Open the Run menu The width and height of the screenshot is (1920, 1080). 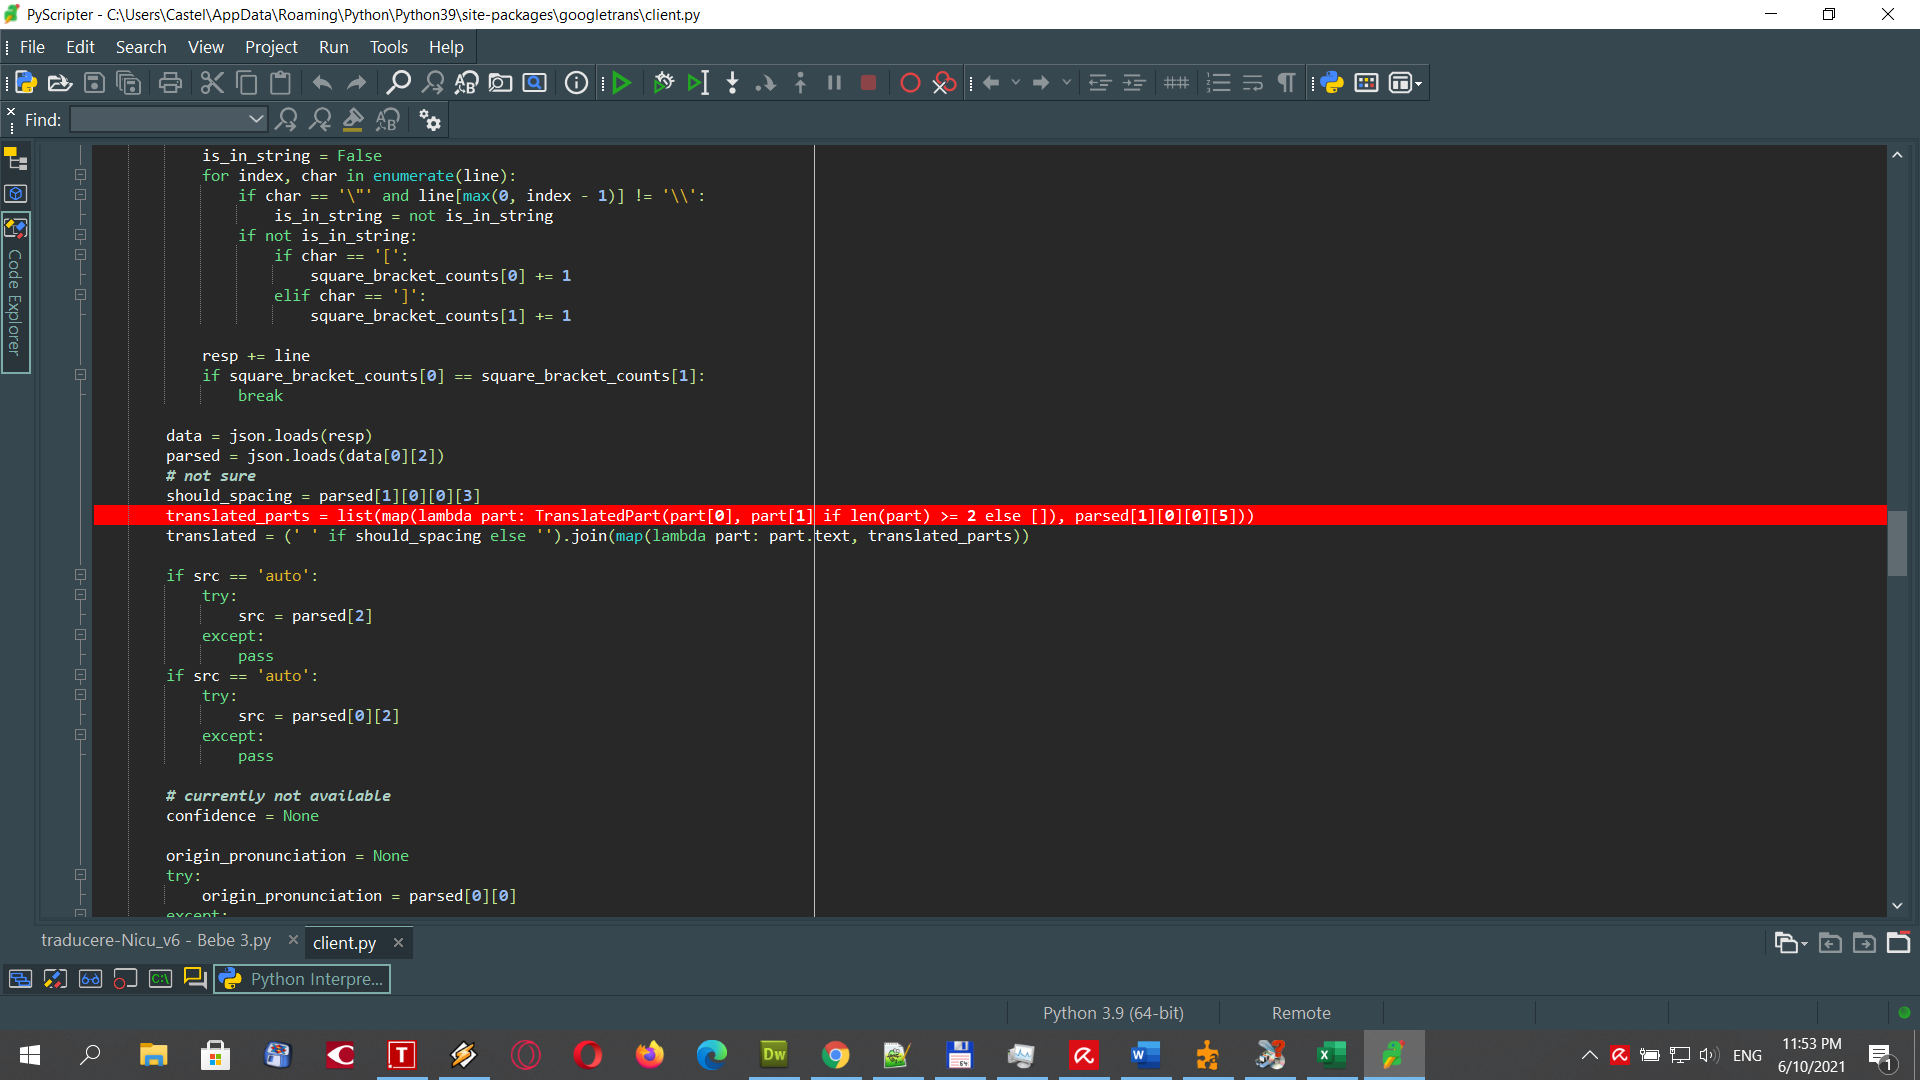coord(333,47)
